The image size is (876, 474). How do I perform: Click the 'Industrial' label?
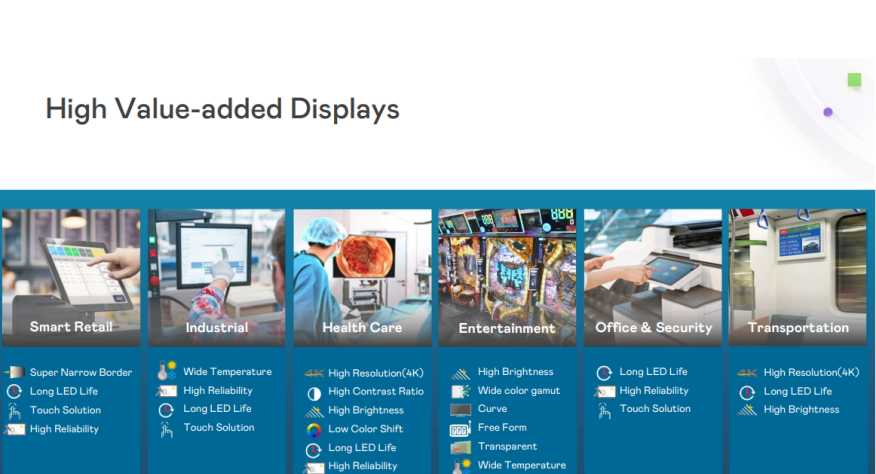(217, 328)
